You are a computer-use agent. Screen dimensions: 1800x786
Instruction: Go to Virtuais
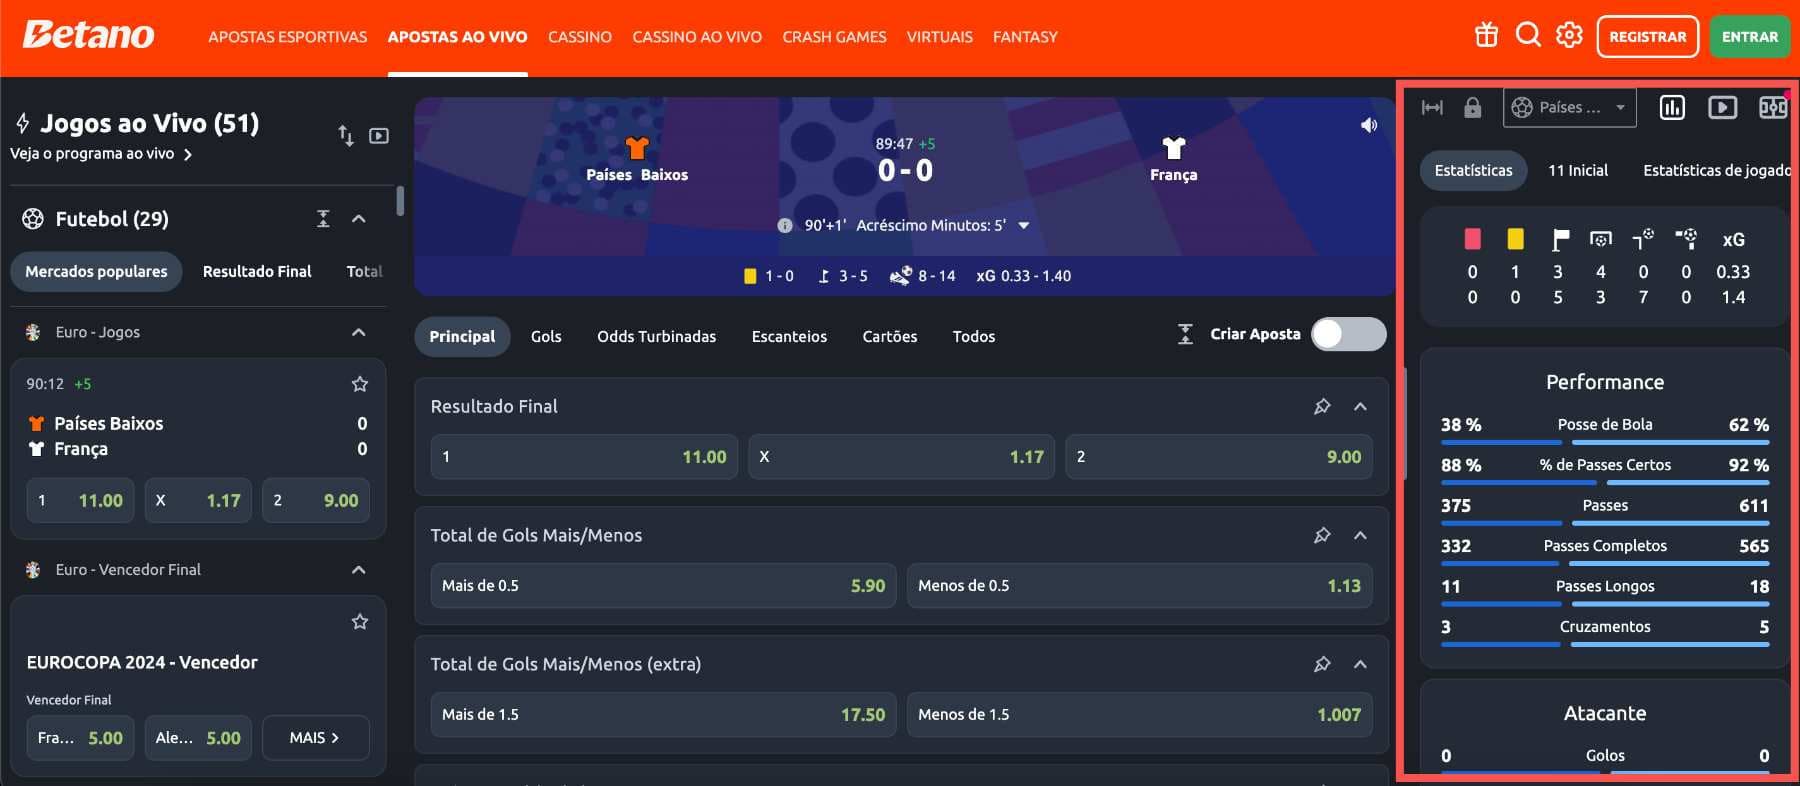(x=940, y=37)
